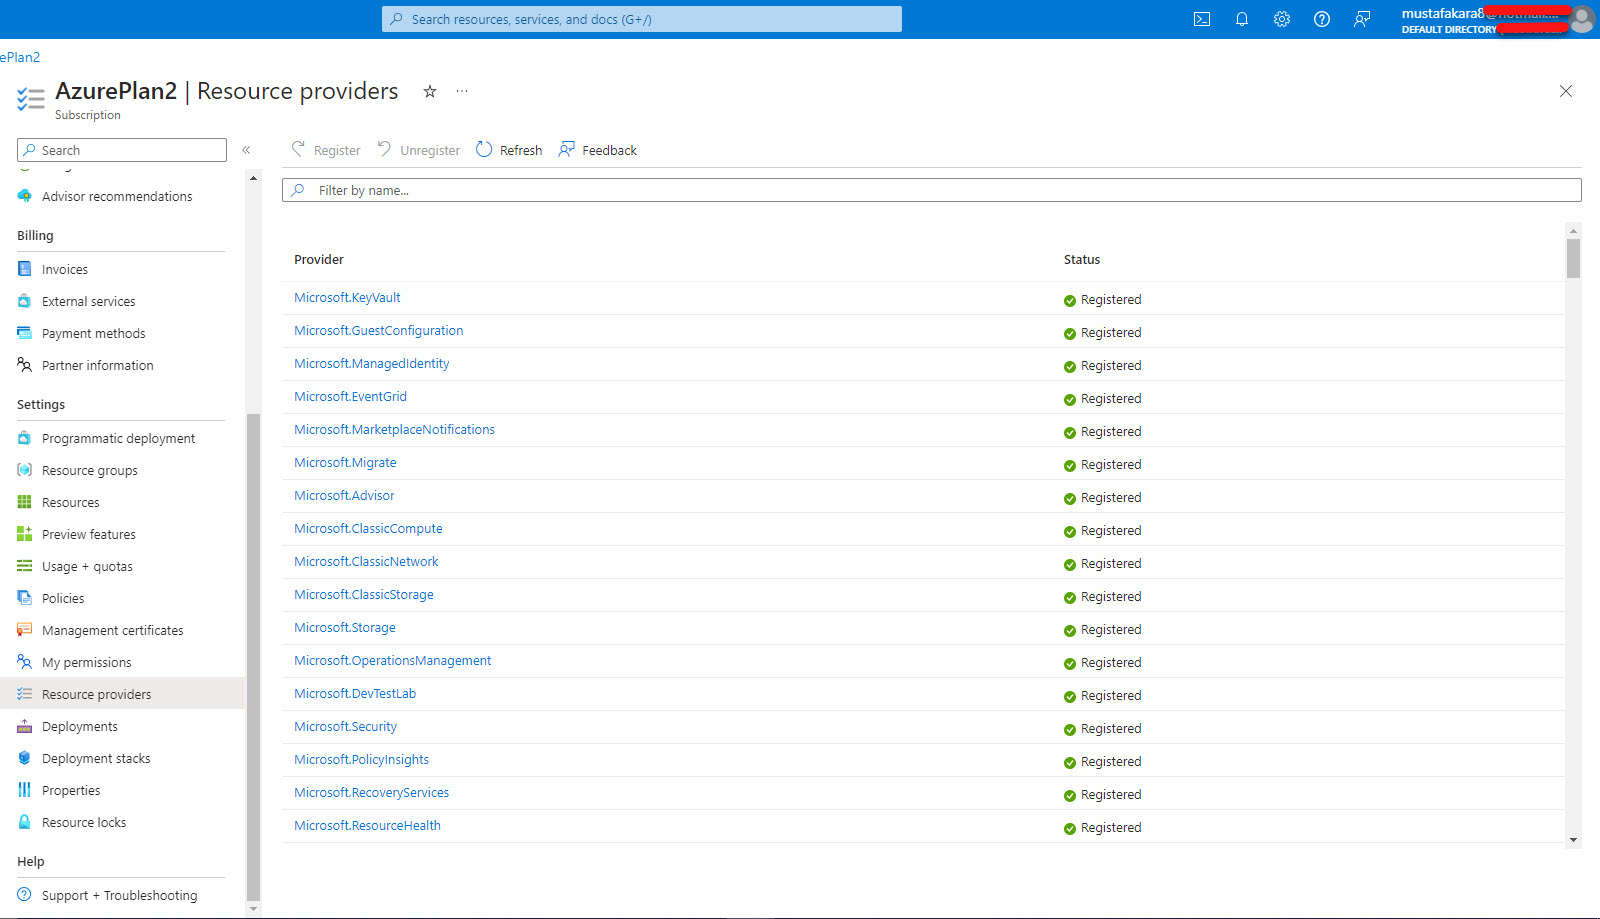Image resolution: width=1600 pixels, height=919 pixels.
Task: Open Usage + quotas in the sidebar
Action: [87, 567]
